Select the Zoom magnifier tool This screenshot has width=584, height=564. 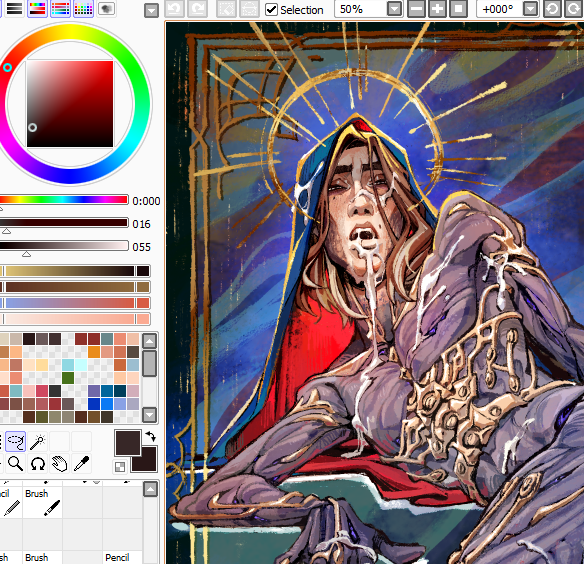click(16, 464)
